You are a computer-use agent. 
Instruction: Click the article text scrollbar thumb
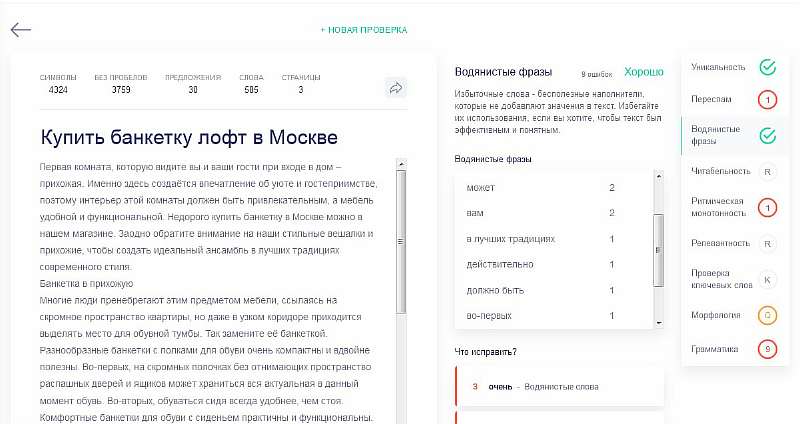401,241
